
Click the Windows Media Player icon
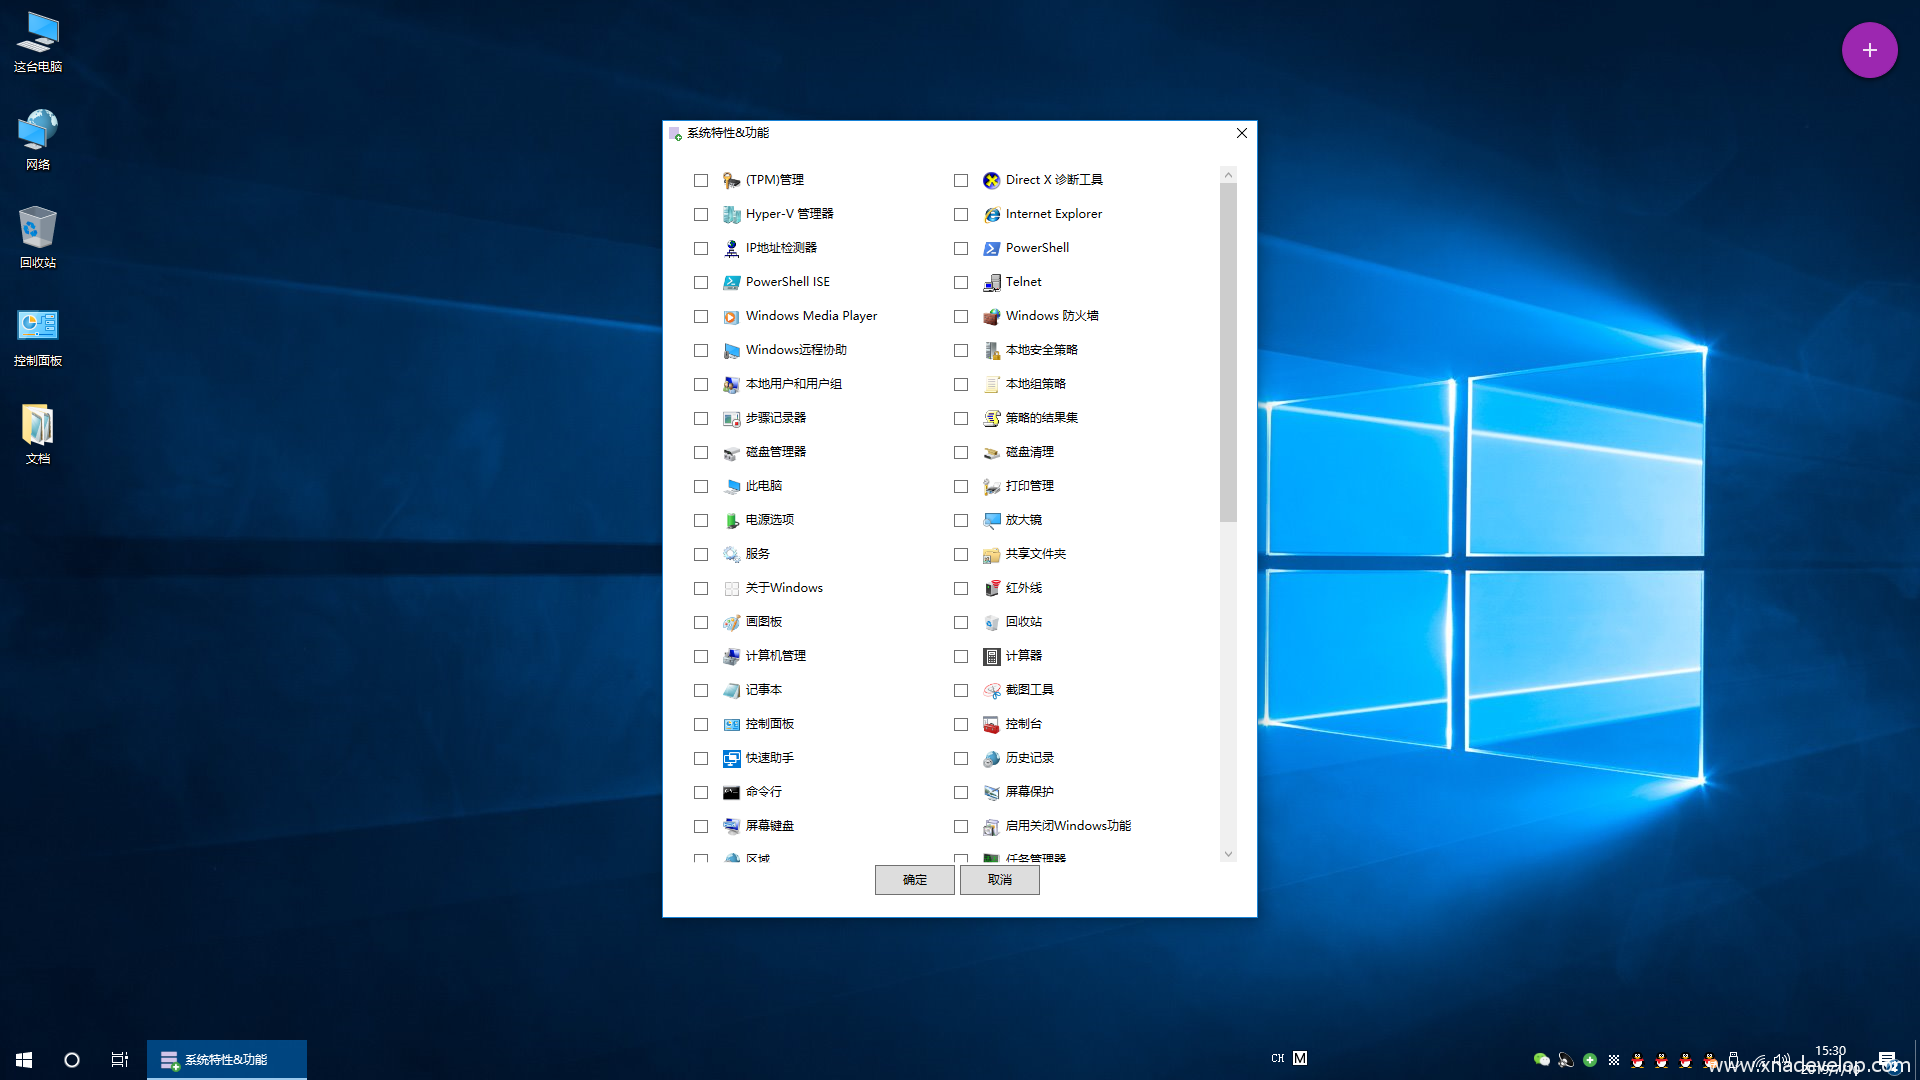731,316
